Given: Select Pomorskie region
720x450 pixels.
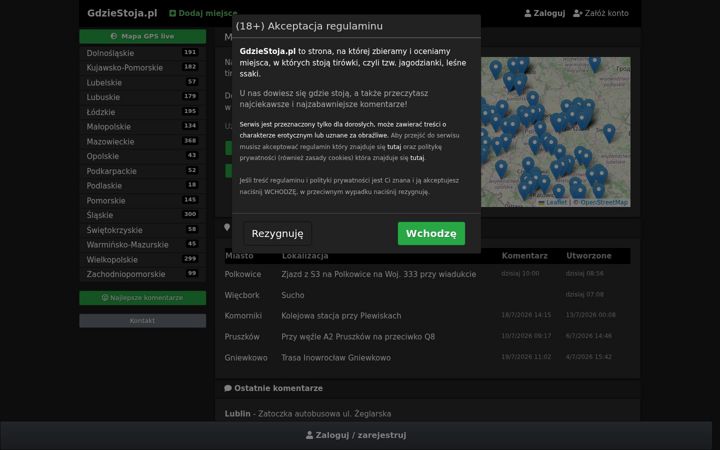Looking at the screenshot, I should click(x=143, y=200).
